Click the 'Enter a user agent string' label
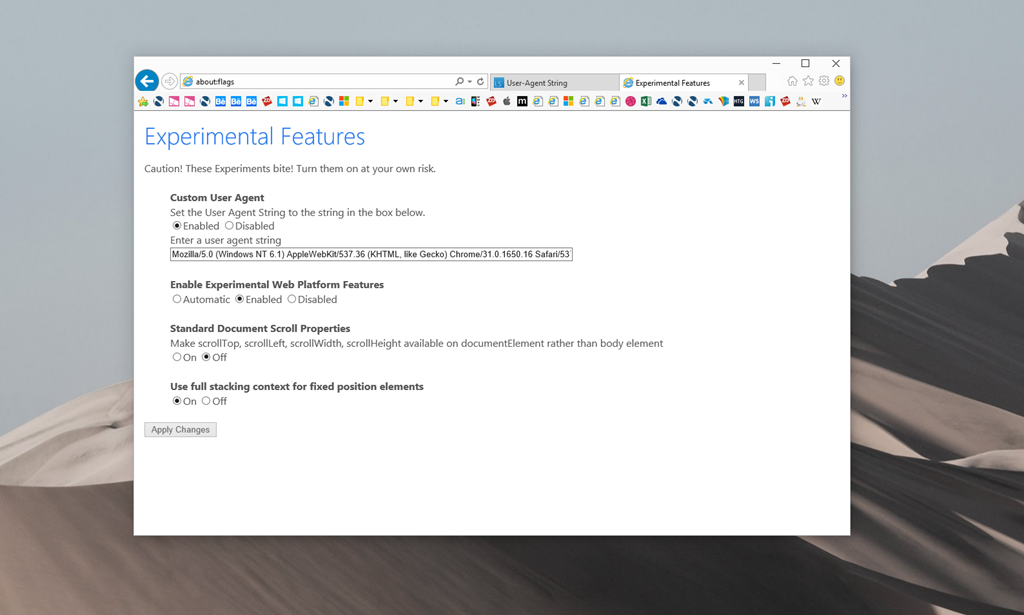The image size is (1024, 615). [x=226, y=240]
